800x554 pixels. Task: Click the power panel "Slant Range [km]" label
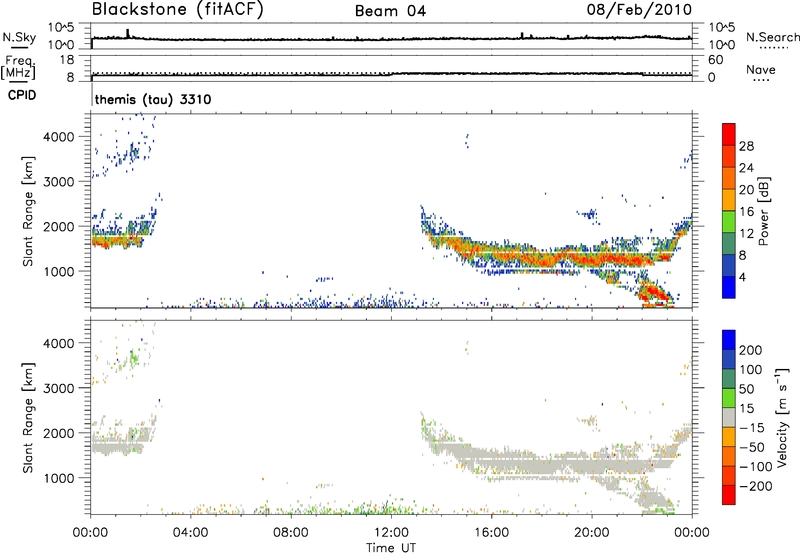point(28,211)
